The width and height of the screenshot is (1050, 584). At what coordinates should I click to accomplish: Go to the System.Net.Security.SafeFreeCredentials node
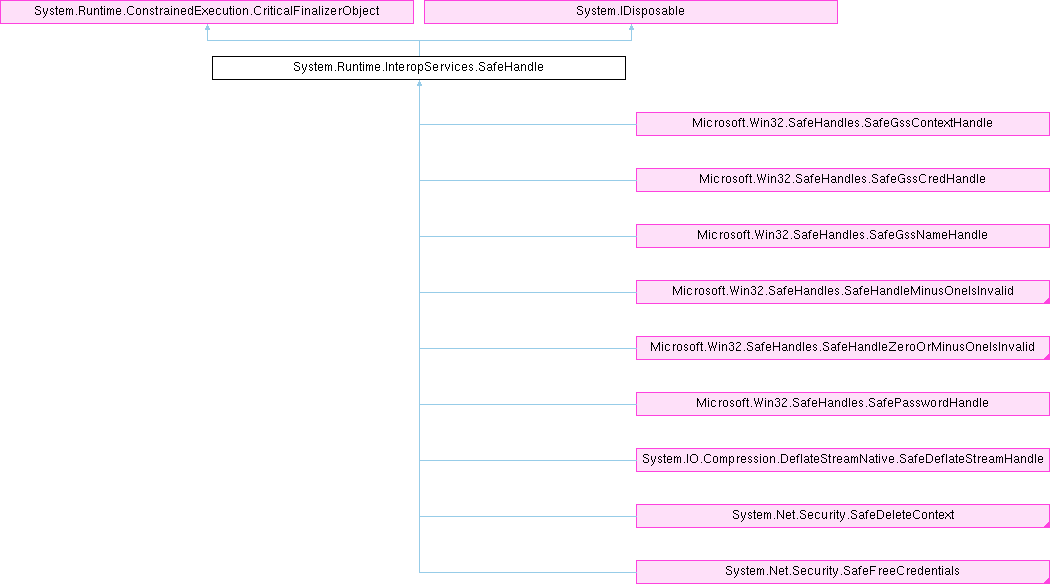point(842,572)
